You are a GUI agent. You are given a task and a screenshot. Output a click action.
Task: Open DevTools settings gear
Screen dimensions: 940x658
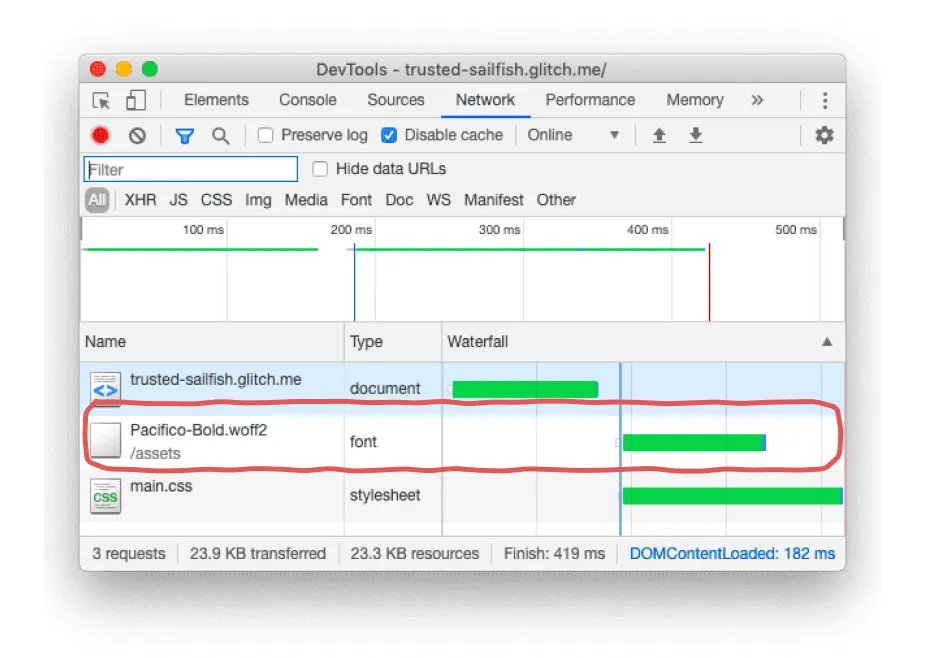click(823, 135)
